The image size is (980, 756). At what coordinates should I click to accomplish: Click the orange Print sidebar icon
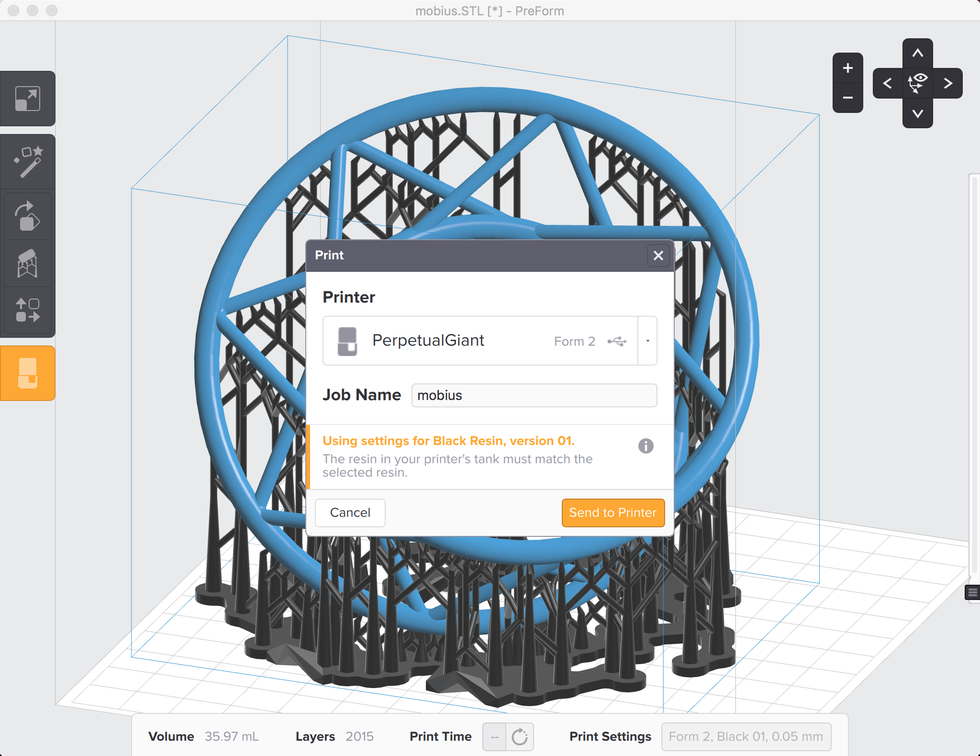tap(27, 372)
